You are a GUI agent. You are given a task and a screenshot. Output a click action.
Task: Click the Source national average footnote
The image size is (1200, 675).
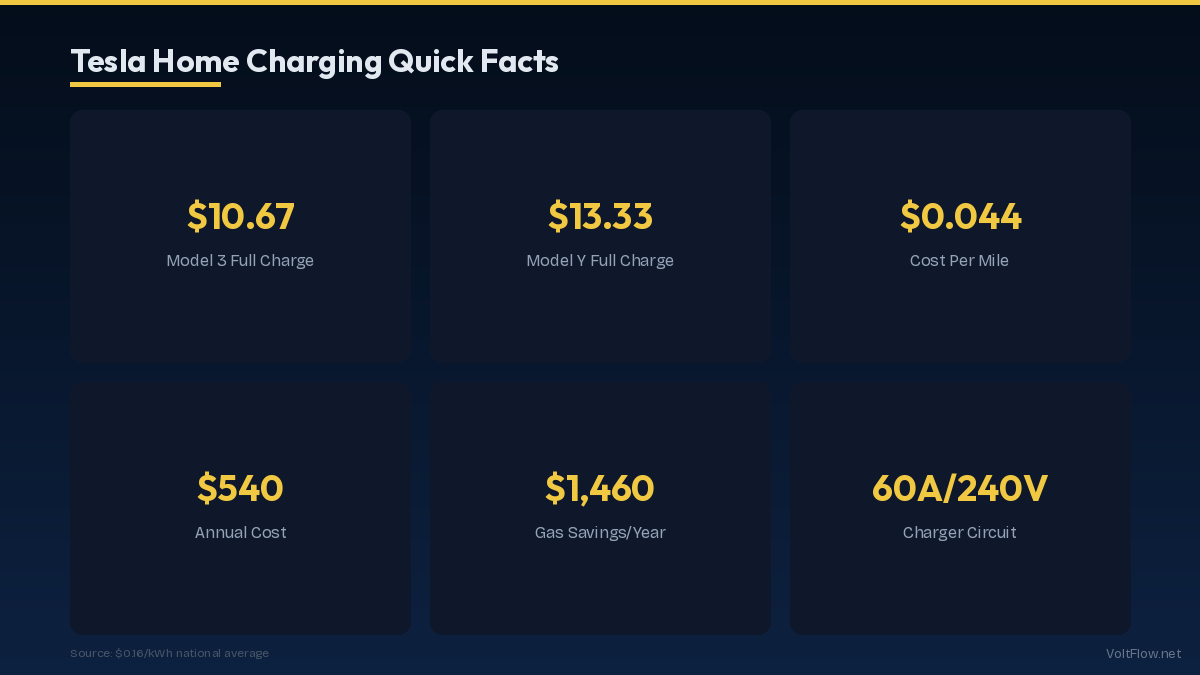169,653
